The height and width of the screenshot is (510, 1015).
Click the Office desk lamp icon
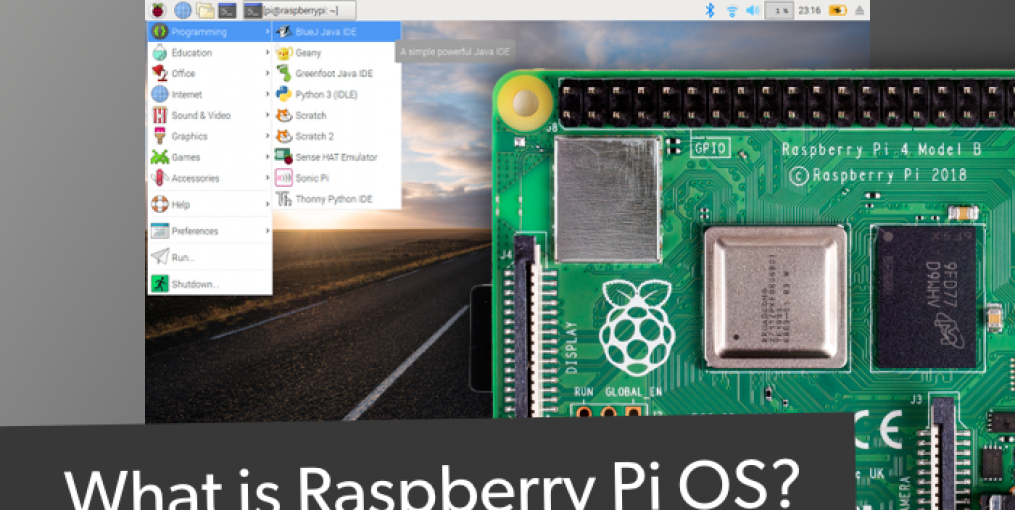pyautogui.click(x=160, y=73)
